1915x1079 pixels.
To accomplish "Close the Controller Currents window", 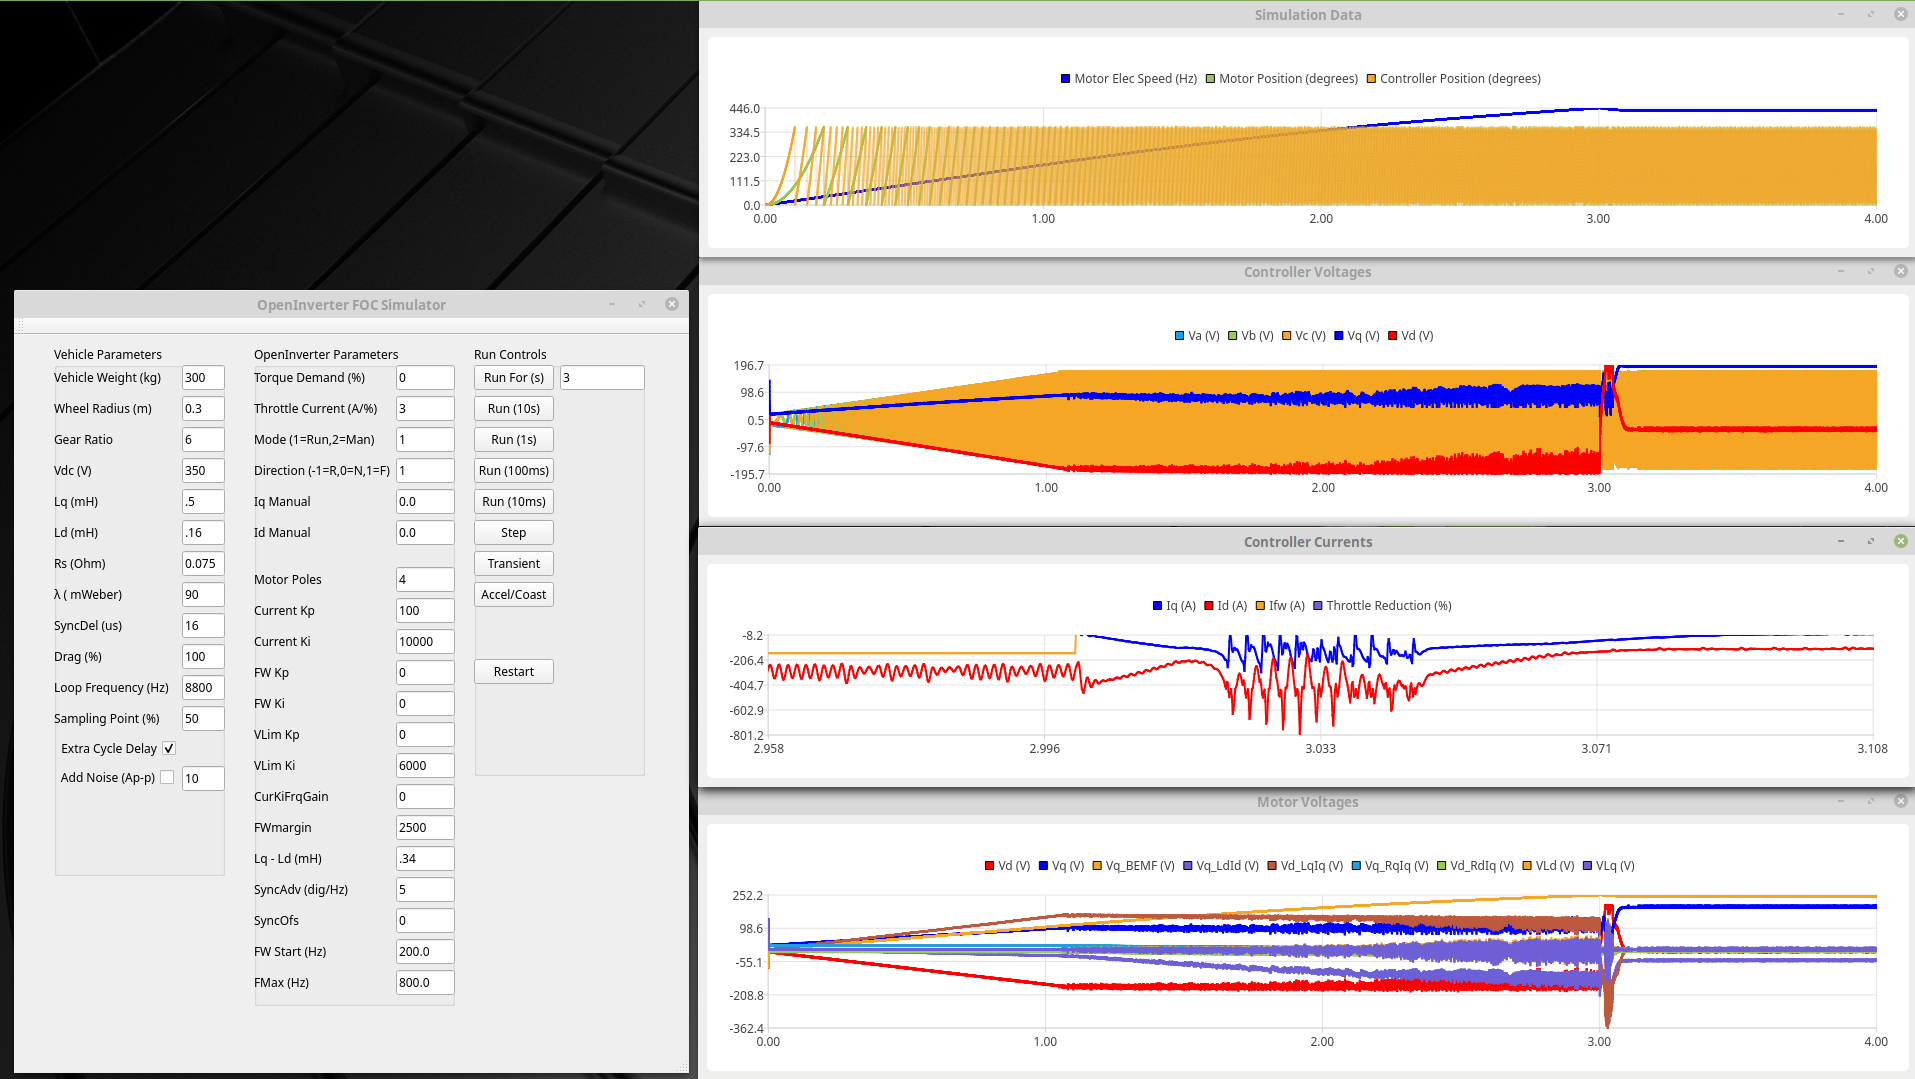I will [1900, 541].
